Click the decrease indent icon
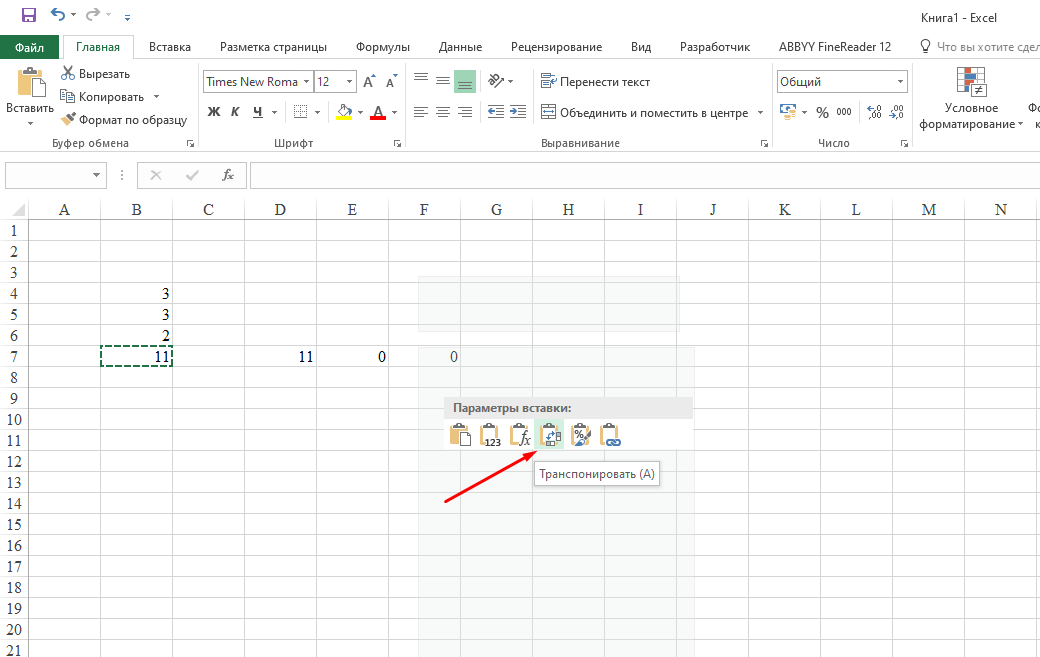1040x657 pixels. pos(496,112)
